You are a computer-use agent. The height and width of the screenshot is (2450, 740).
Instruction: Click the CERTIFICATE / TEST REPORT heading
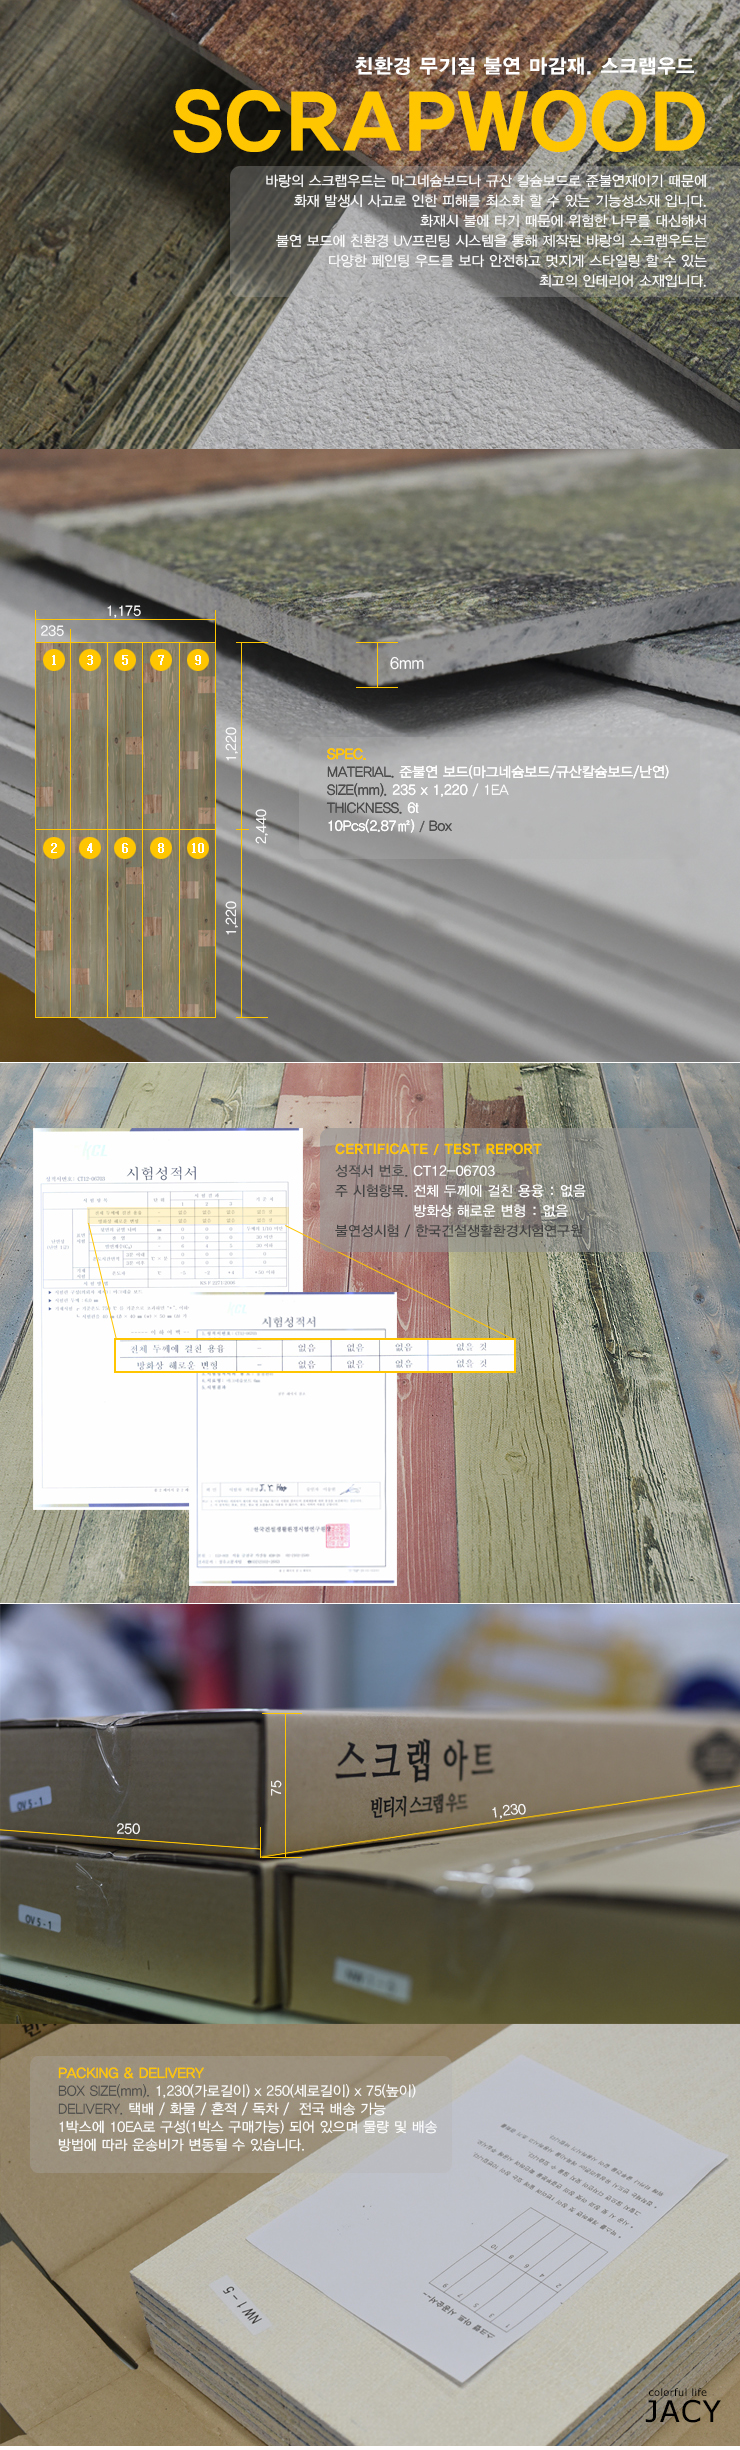[x=438, y=1149]
